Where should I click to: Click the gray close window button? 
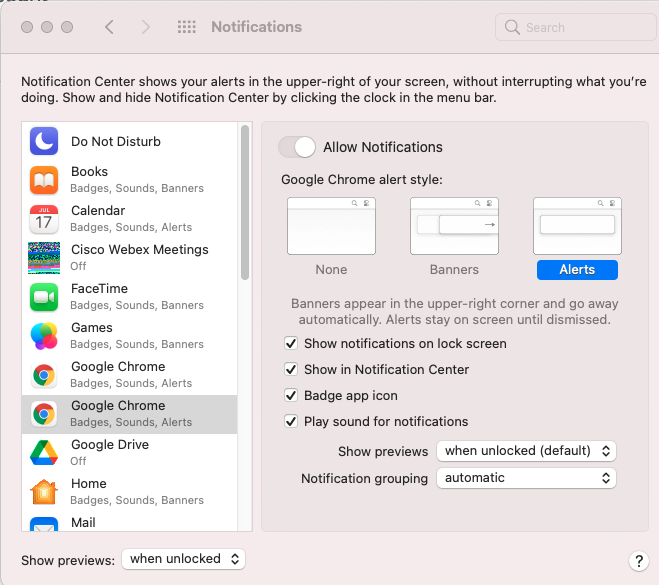(27, 27)
